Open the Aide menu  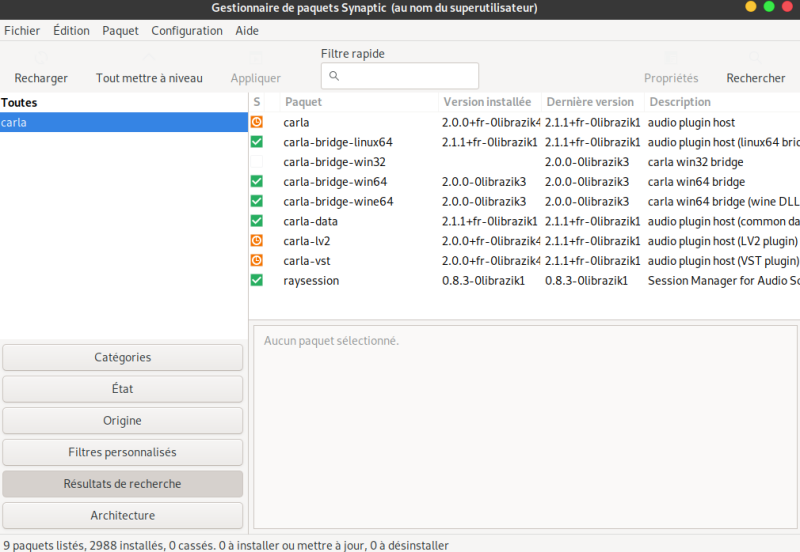point(247,31)
